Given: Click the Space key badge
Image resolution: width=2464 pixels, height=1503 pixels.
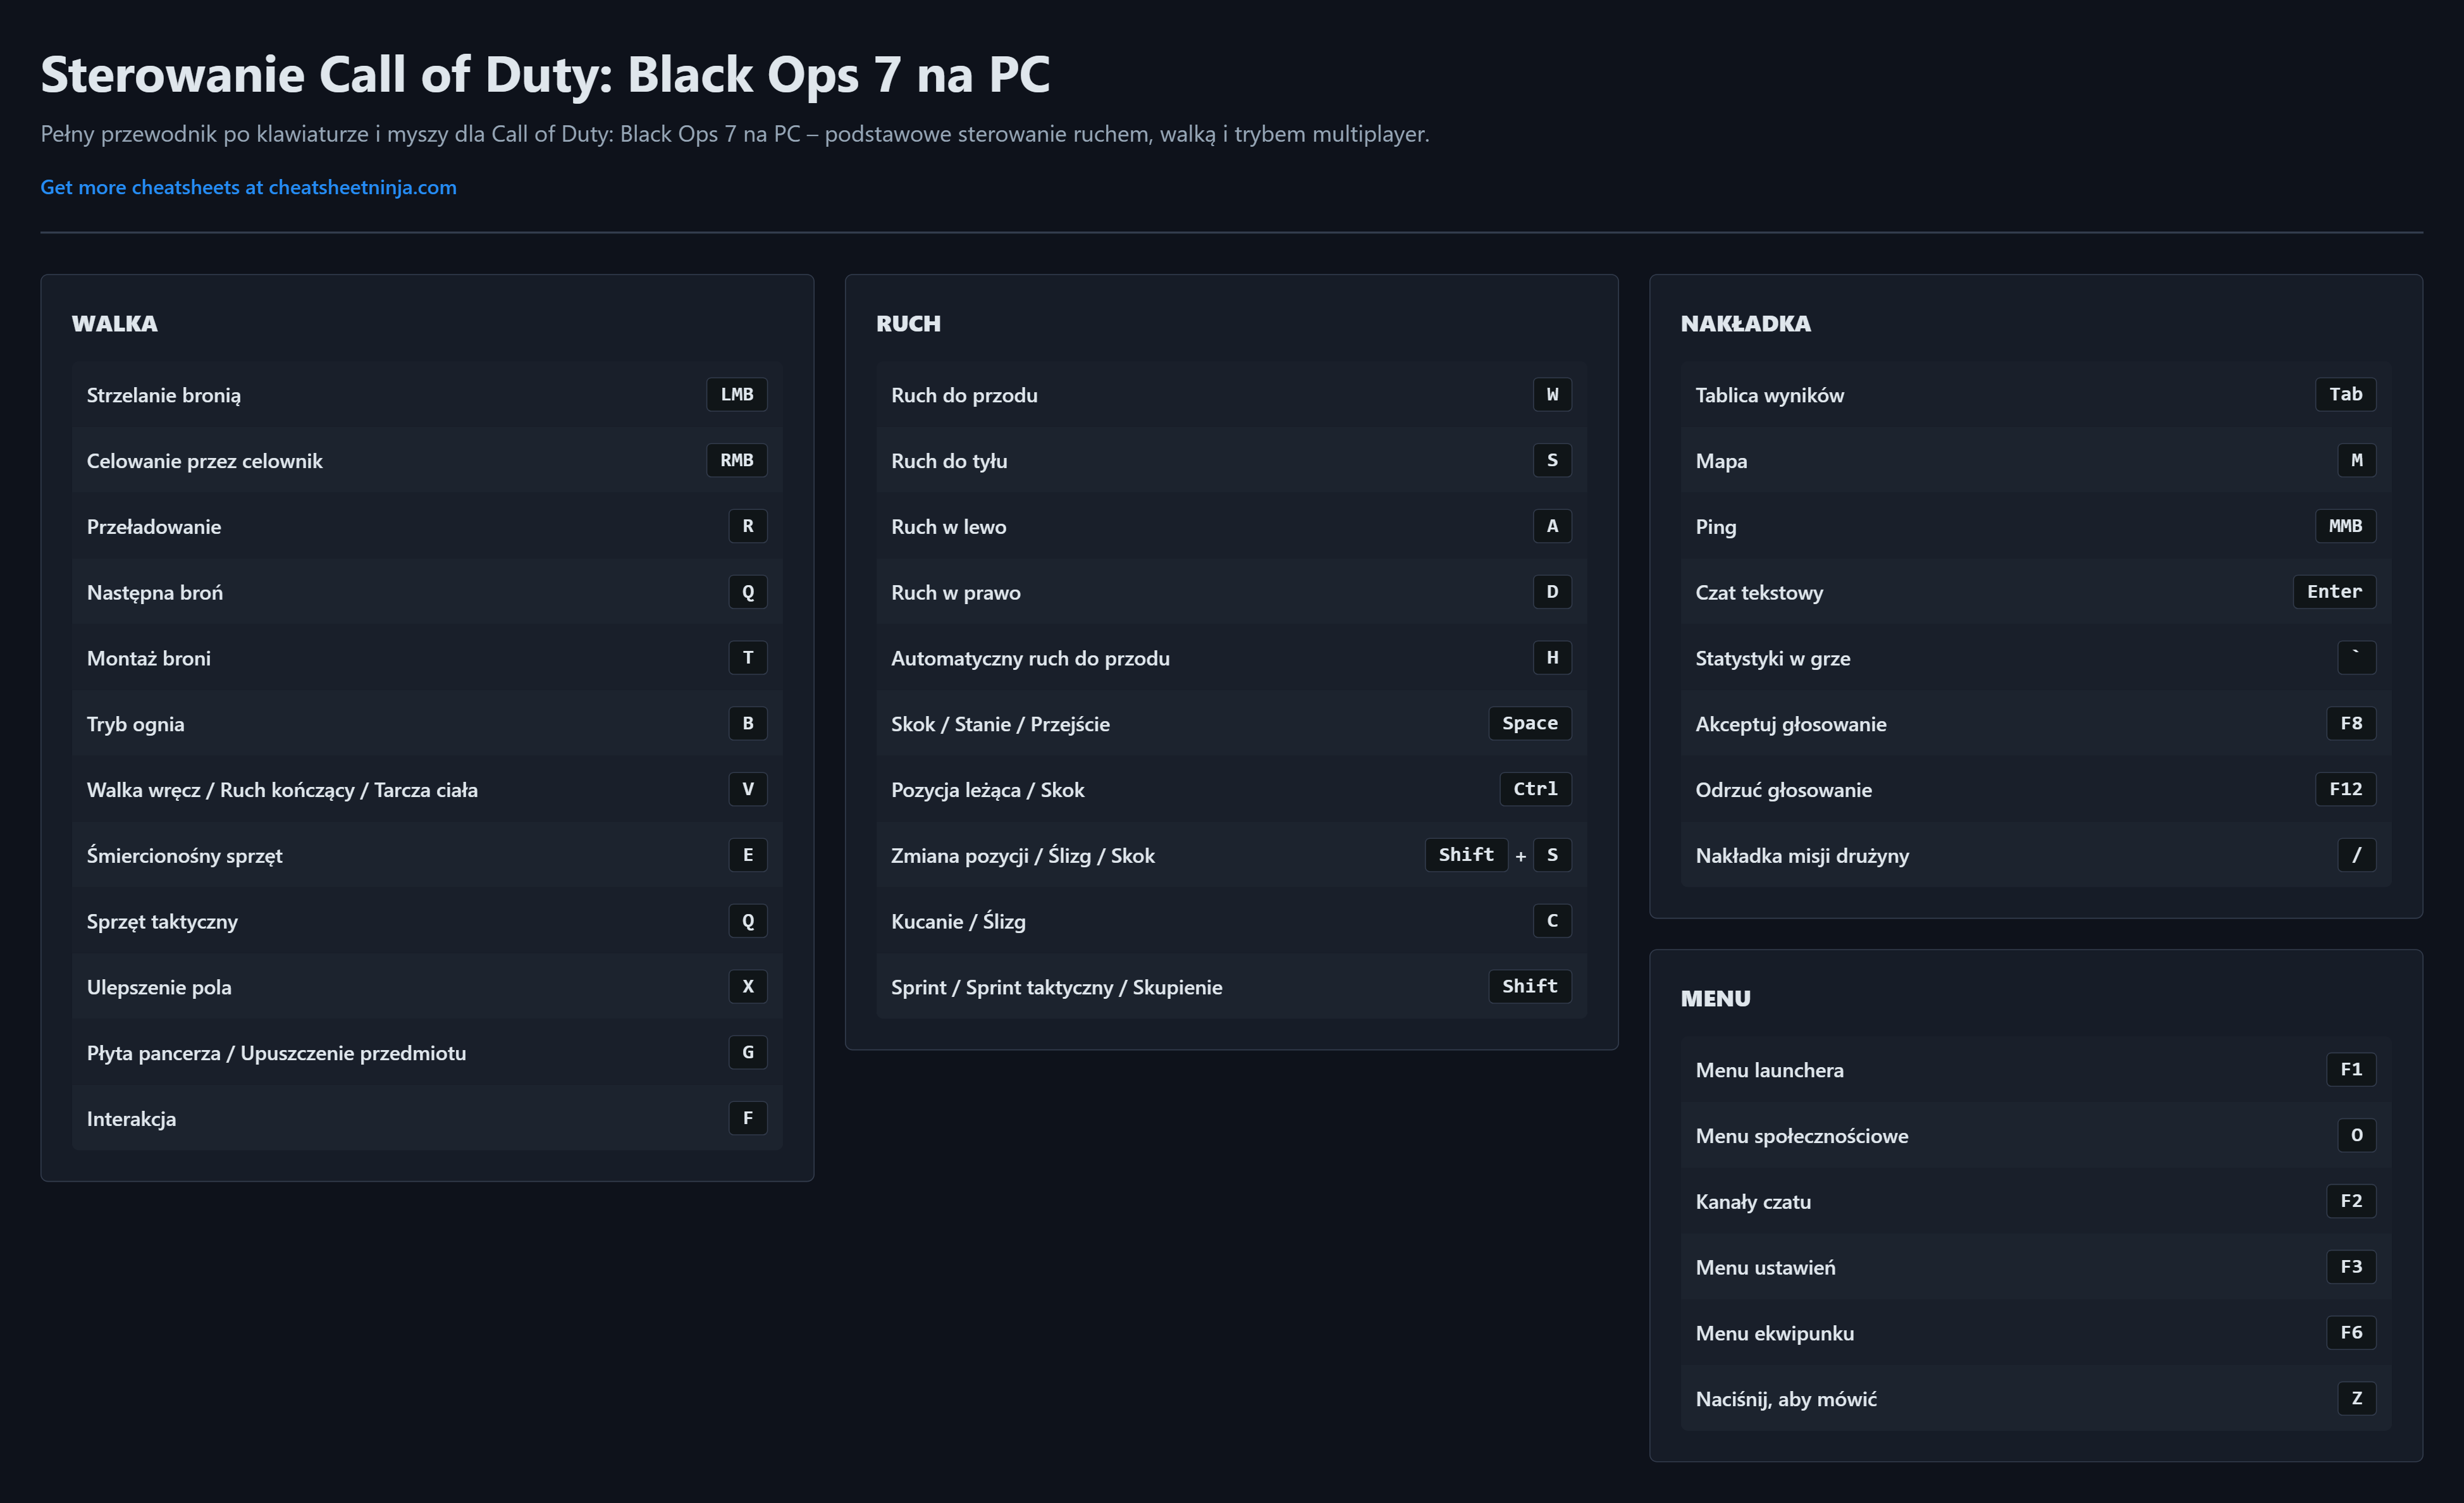Looking at the screenshot, I should click(x=1529, y=723).
